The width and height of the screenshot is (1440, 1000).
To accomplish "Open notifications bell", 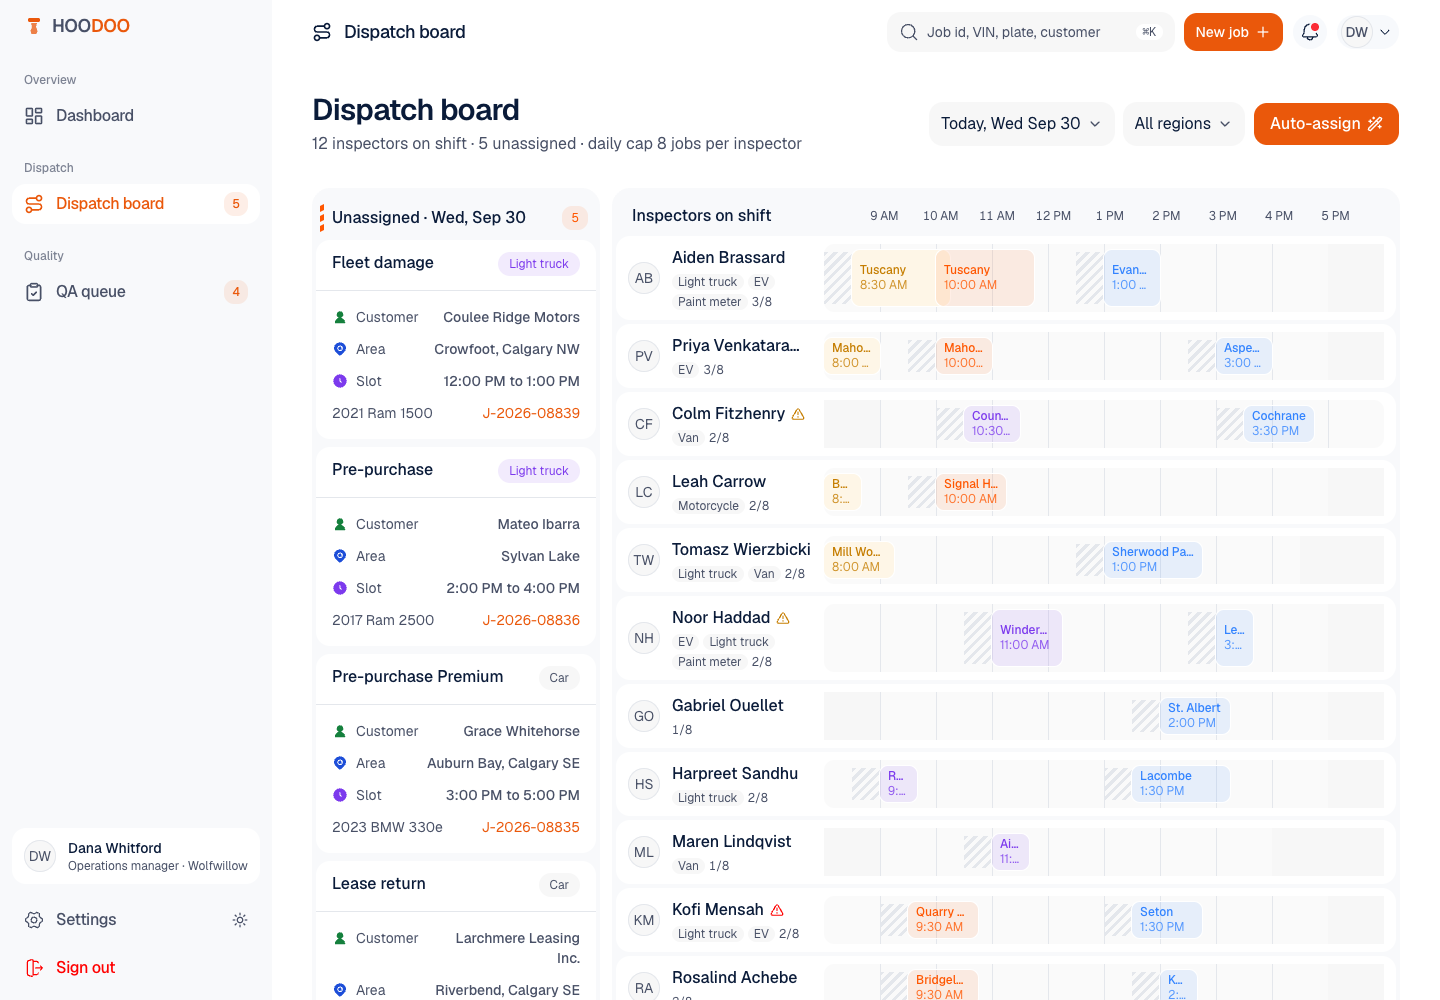I will click(1310, 32).
